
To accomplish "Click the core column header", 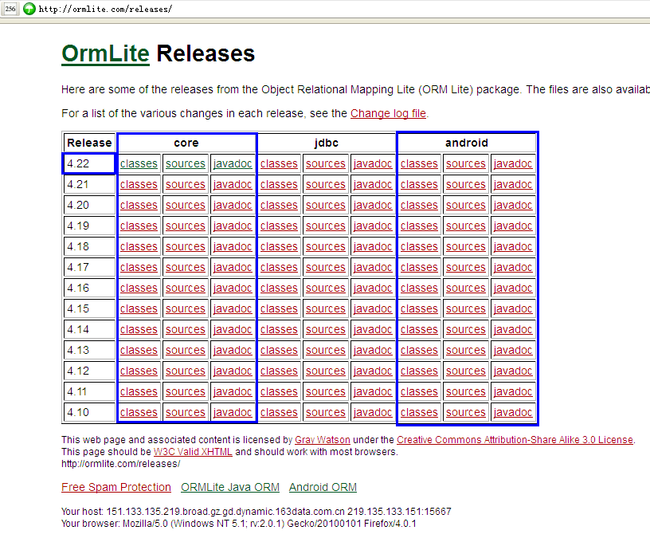I will click(187, 143).
